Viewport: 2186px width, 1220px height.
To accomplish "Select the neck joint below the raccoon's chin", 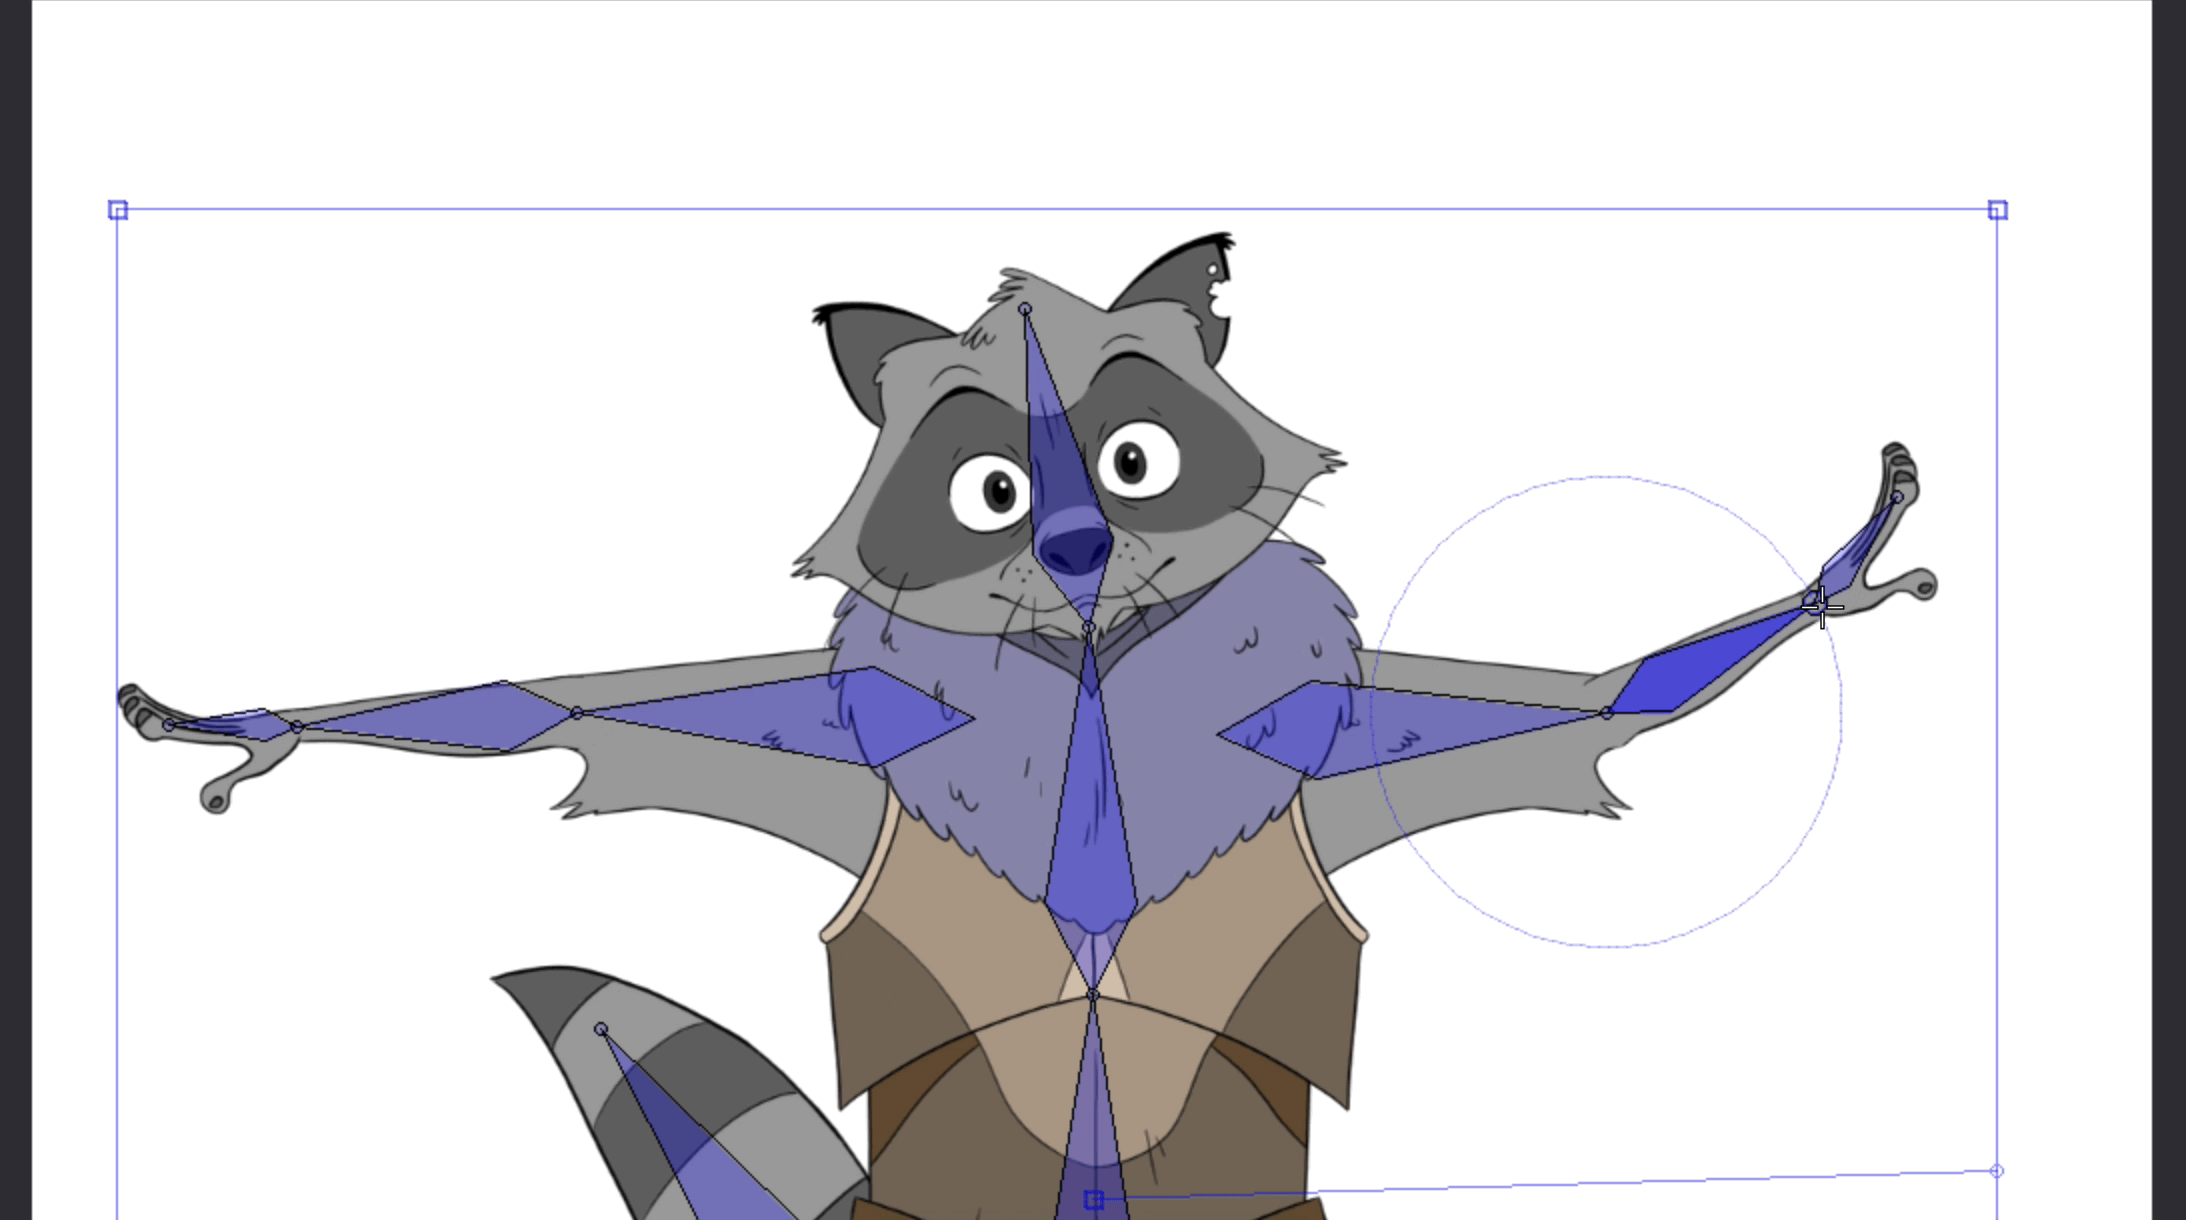I will [1088, 628].
